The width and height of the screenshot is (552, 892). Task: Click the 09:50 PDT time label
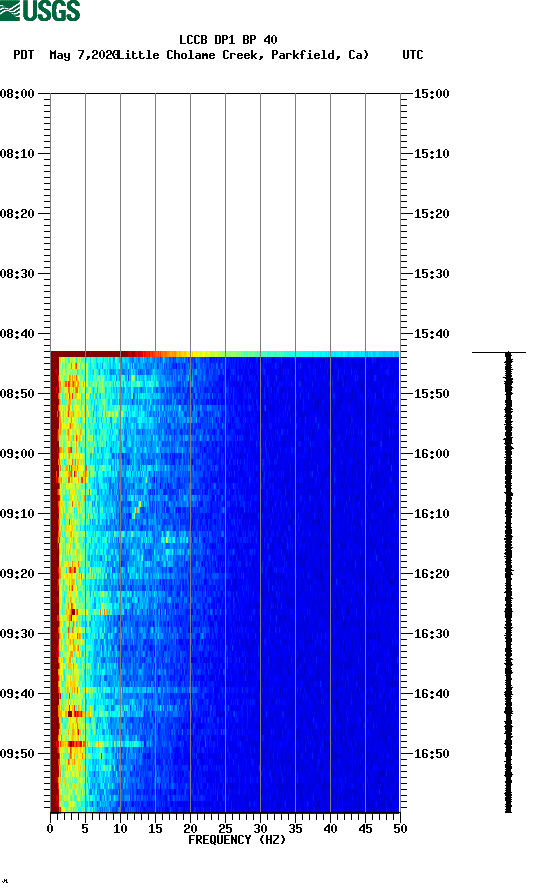tap(18, 754)
